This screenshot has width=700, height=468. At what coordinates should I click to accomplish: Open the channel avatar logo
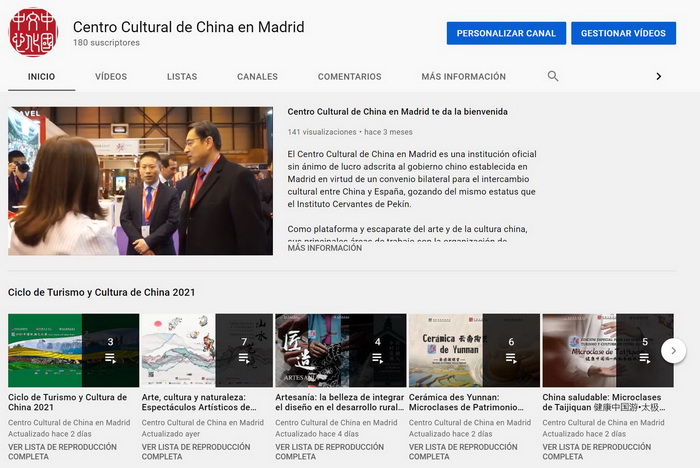coord(33,32)
